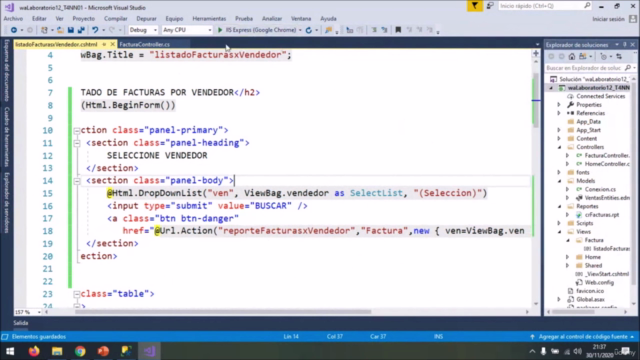The height and width of the screenshot is (360, 640).
Task: Click the Open File folder icon
Action: point(60,30)
